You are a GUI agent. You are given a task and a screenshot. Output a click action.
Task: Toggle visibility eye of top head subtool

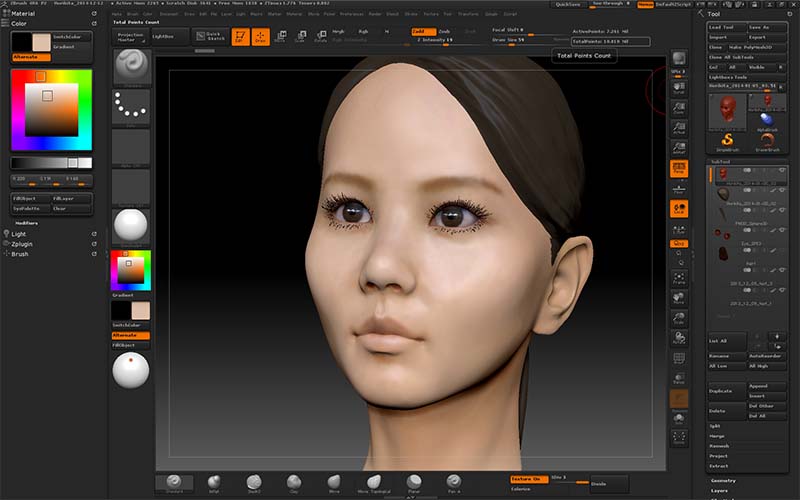coord(782,170)
